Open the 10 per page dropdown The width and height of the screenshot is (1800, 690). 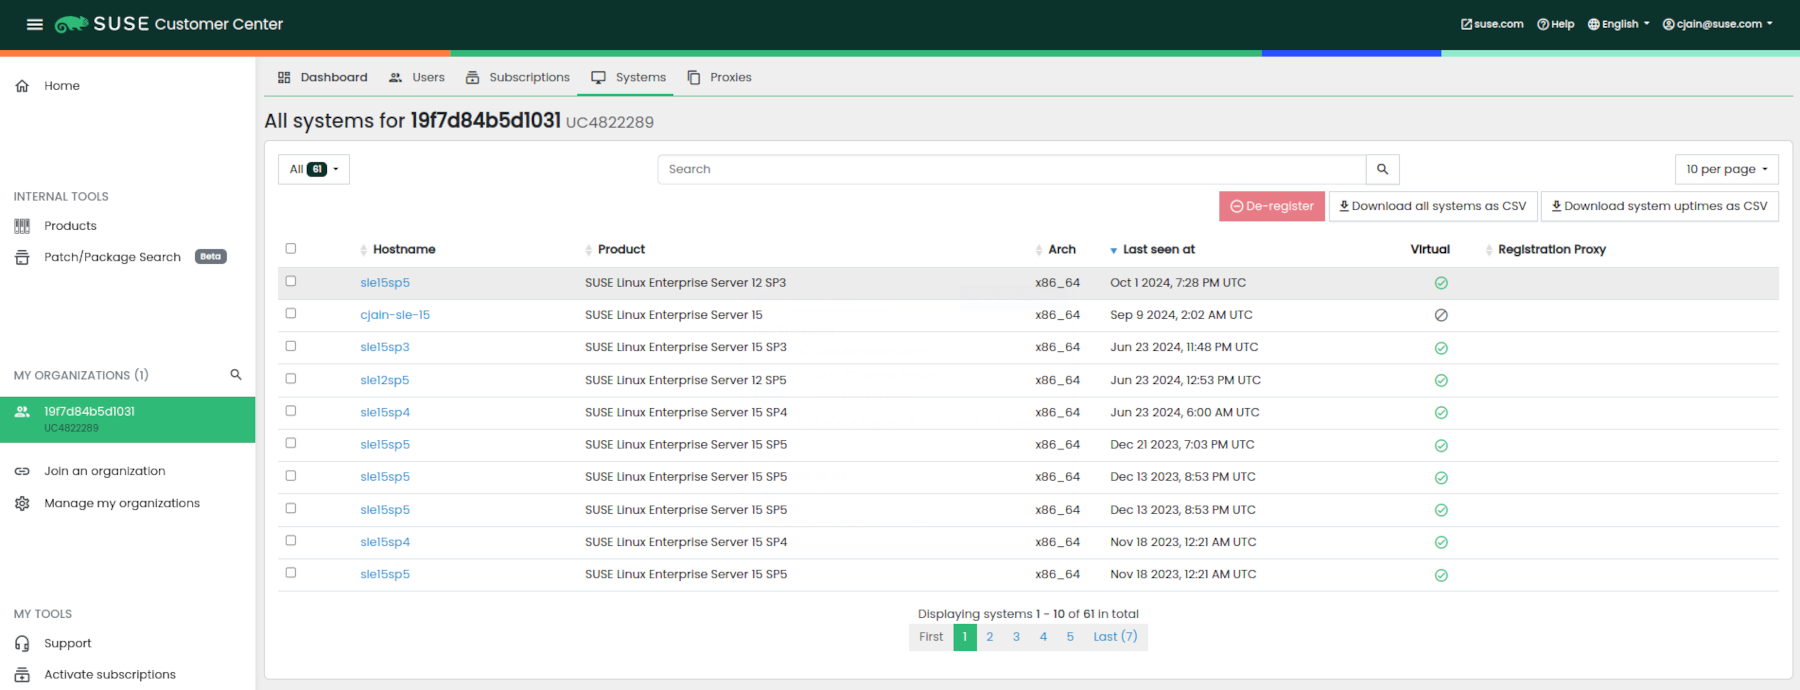point(1726,169)
